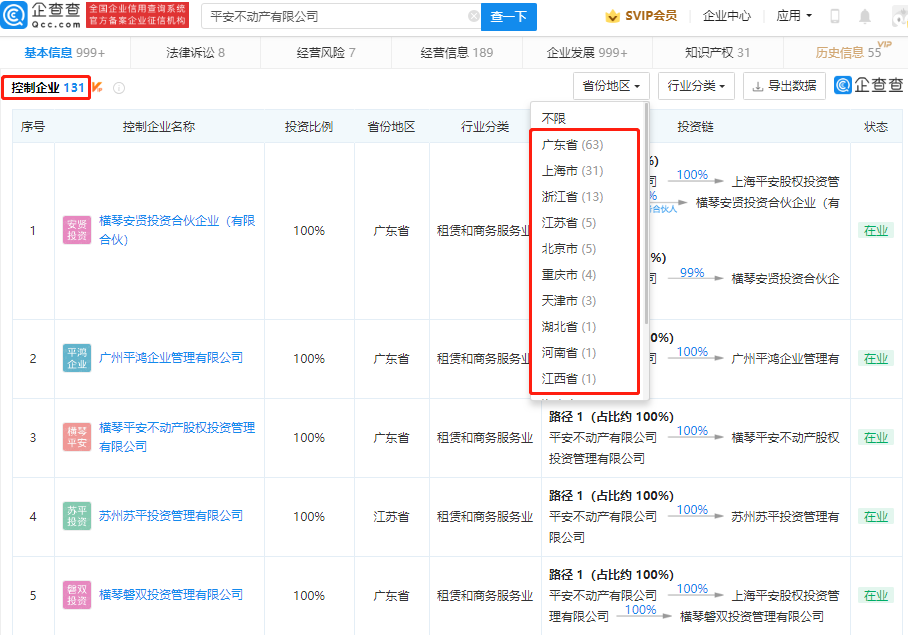Click the Qcc.com logo icon

coord(14,15)
